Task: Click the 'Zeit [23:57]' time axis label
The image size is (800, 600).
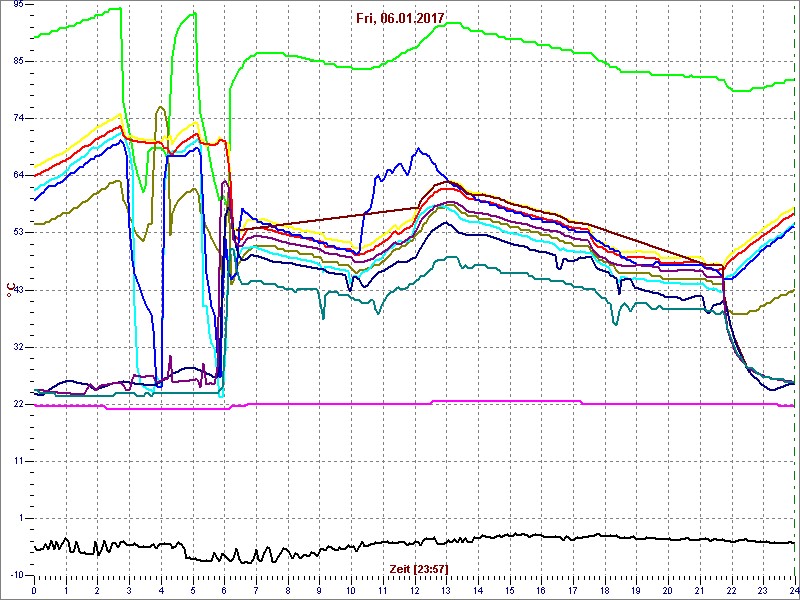Action: 419,569
